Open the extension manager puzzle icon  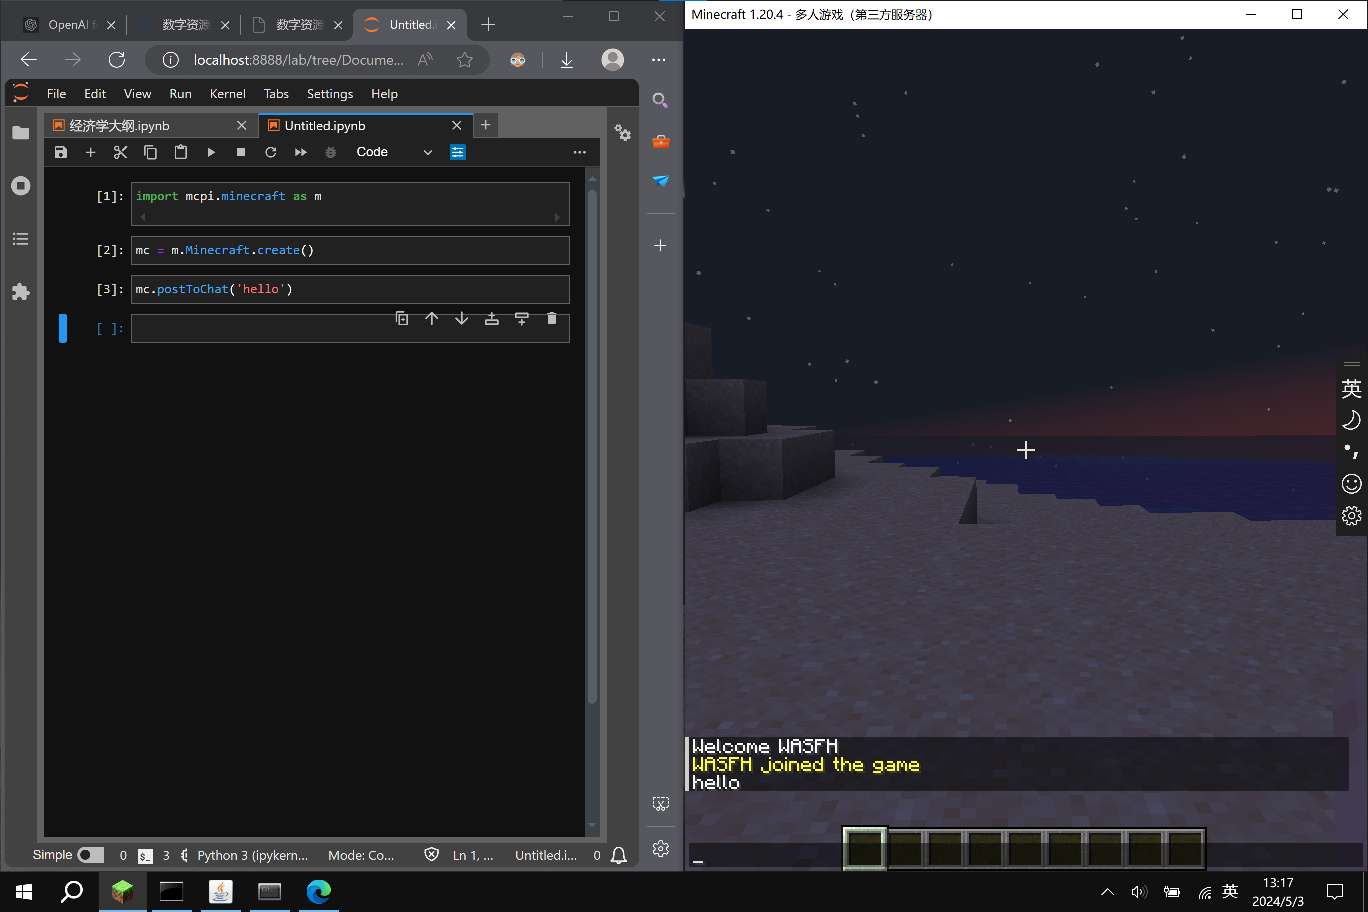(21, 292)
